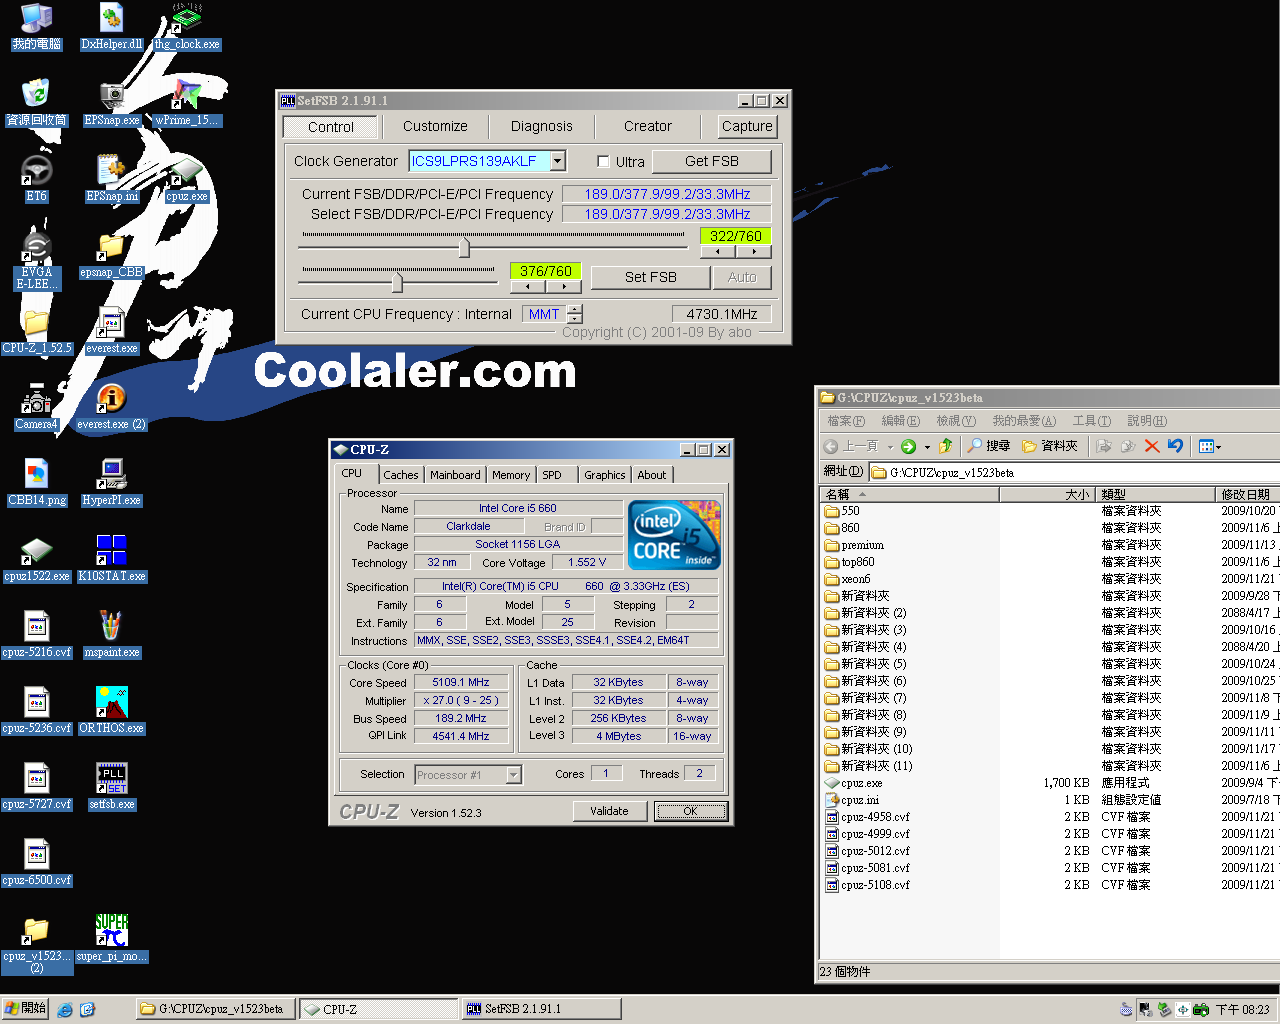Select the EVGA E-LEET desktop shortcut
This screenshot has height=1024, width=1280.
pos(37,260)
